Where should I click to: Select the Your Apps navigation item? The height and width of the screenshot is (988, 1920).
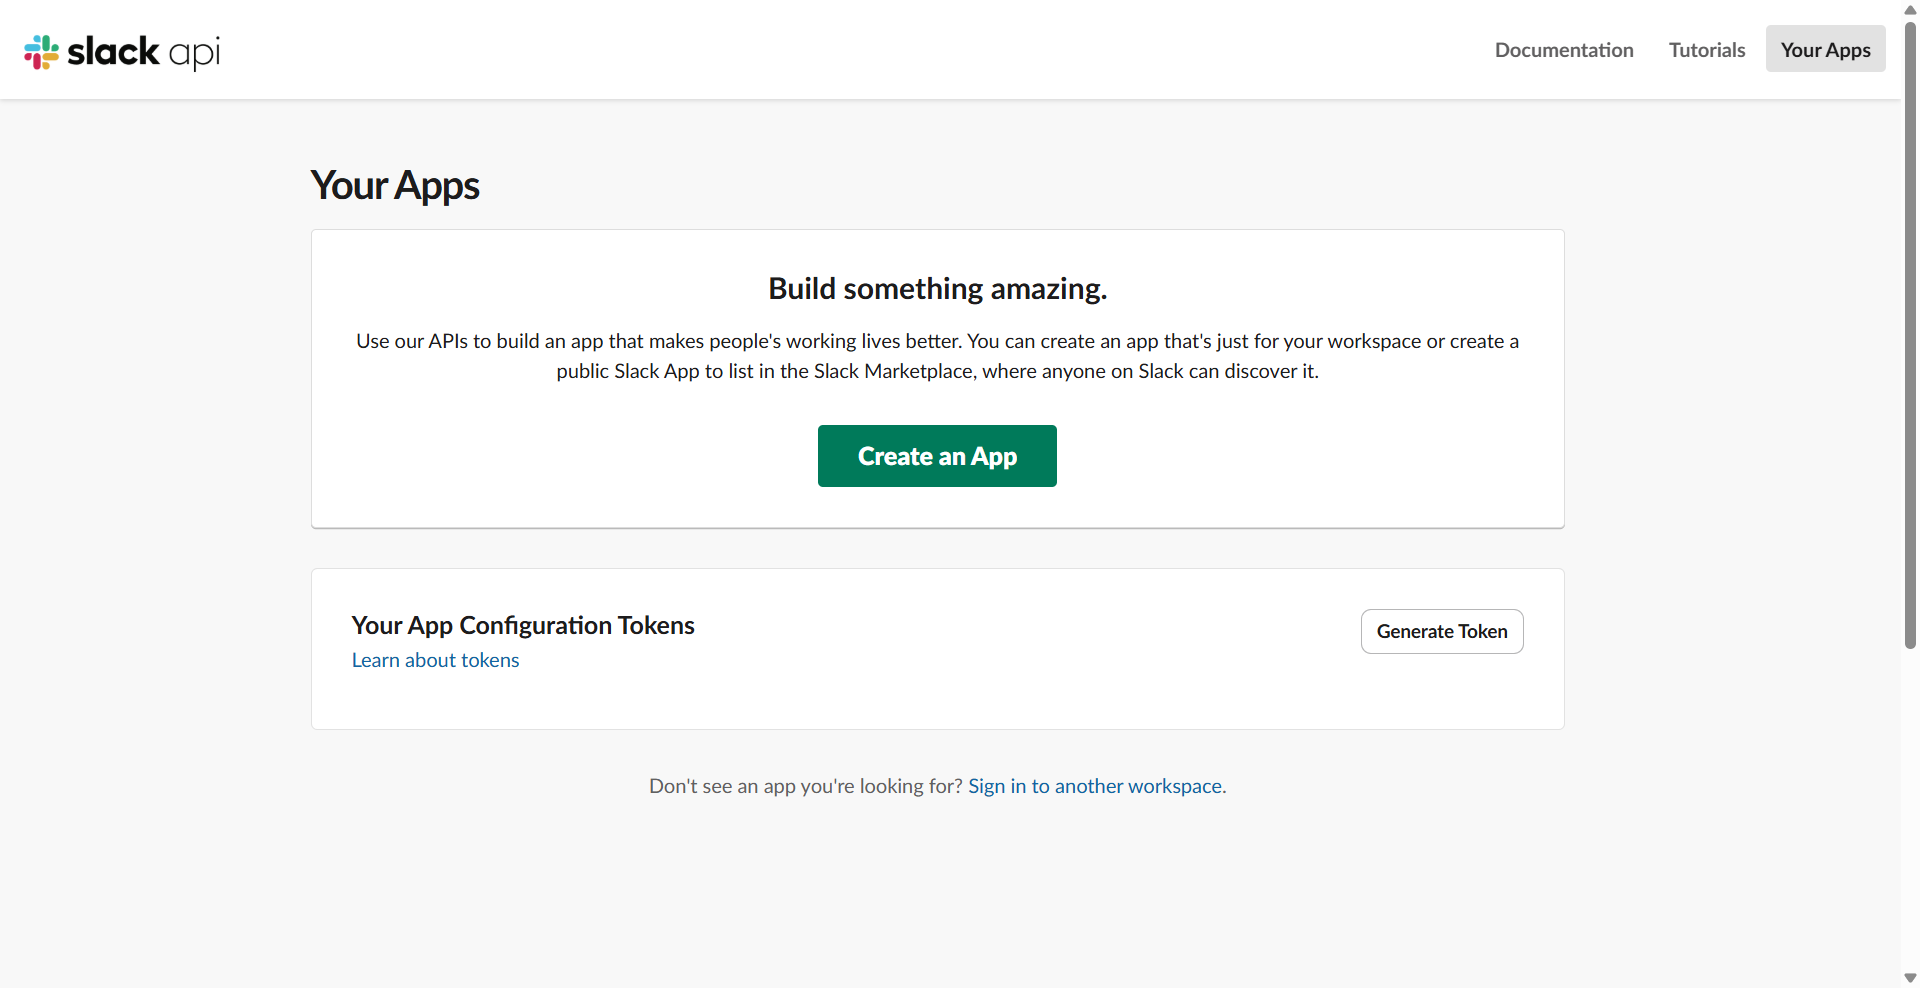1825,49
